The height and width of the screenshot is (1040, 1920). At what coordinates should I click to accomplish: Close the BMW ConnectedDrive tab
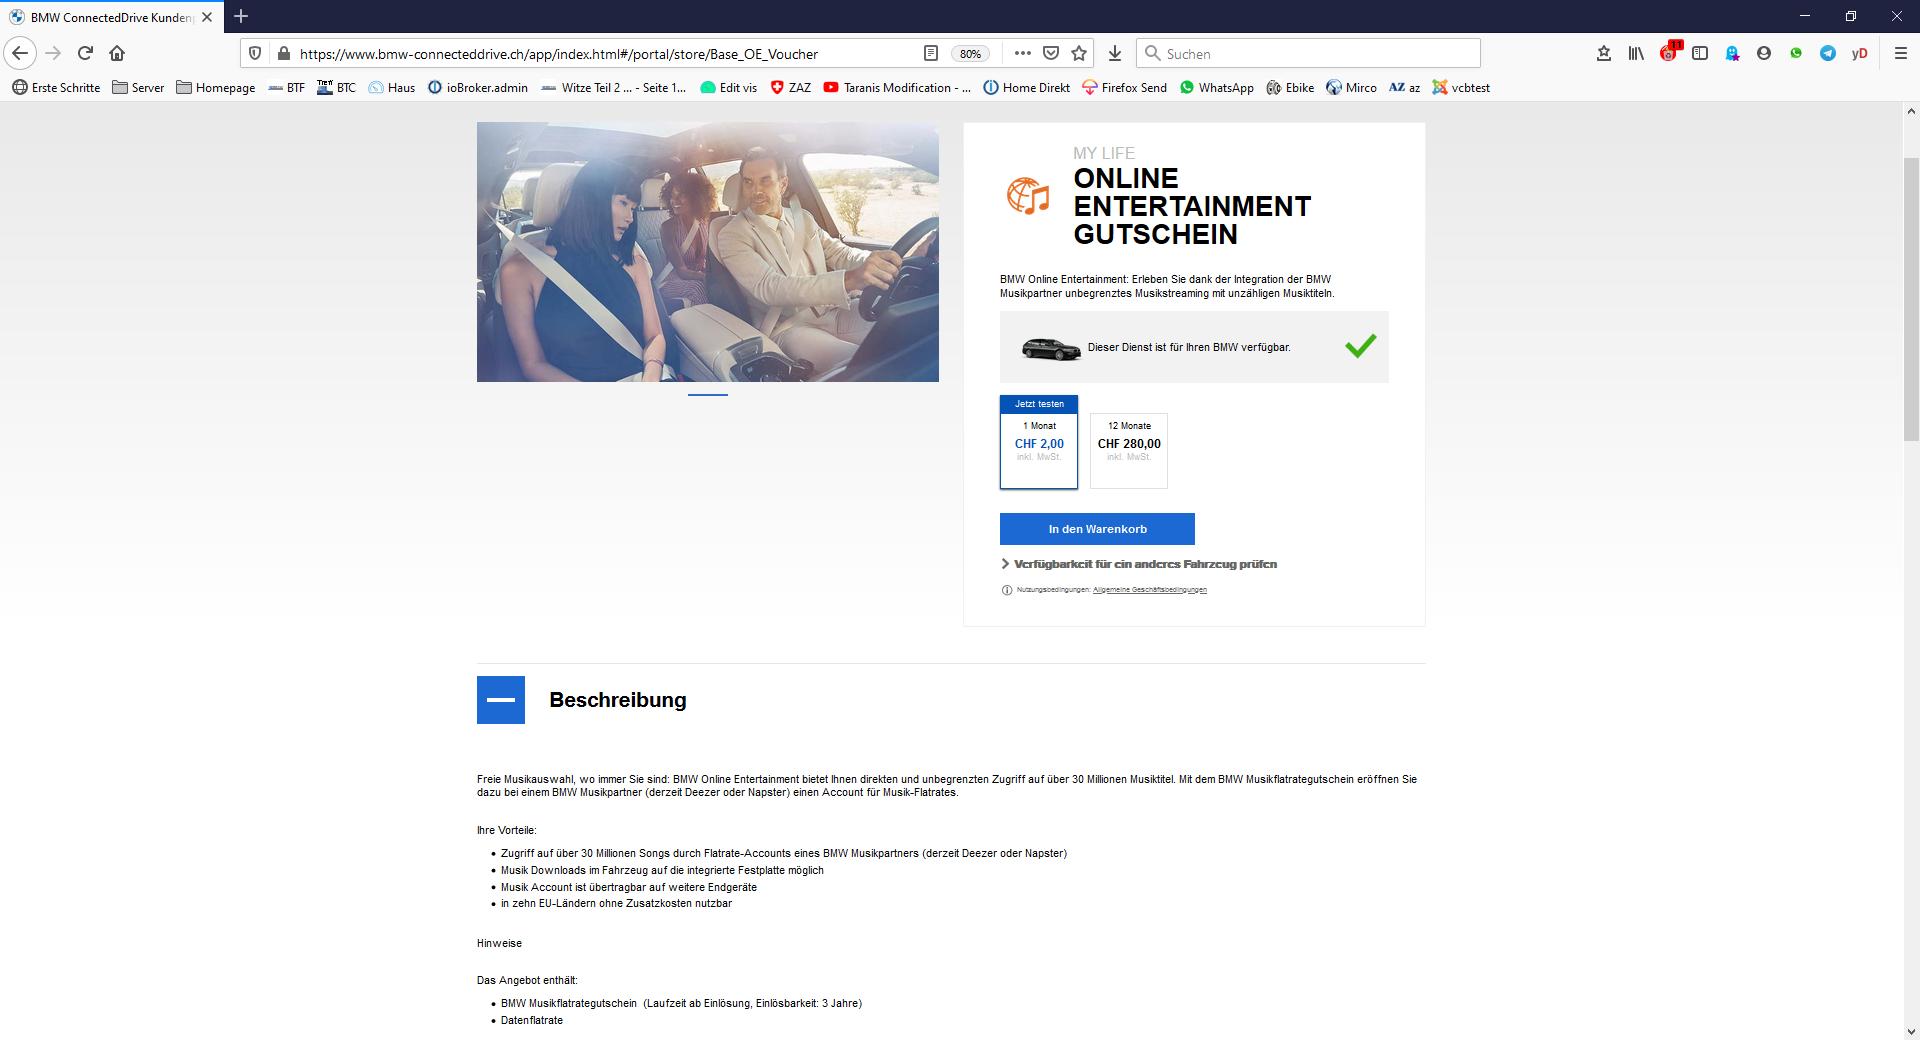(x=207, y=17)
